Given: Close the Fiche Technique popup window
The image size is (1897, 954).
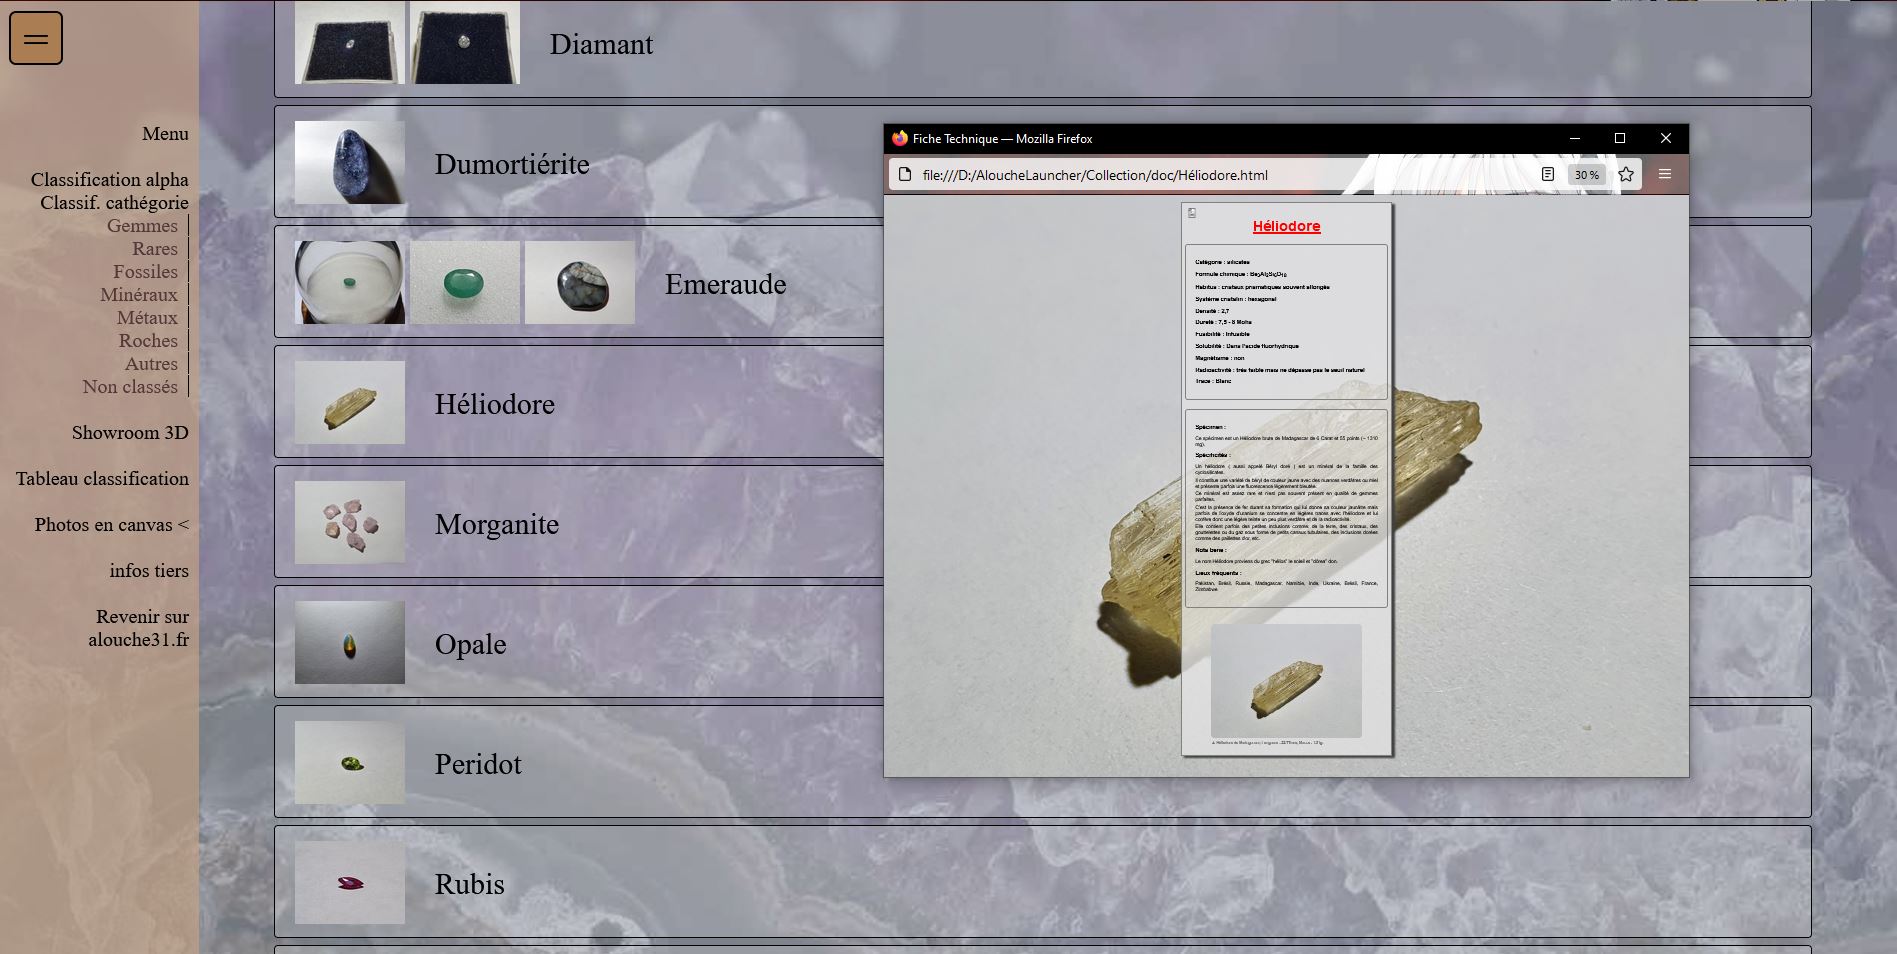Looking at the screenshot, I should [x=1665, y=138].
